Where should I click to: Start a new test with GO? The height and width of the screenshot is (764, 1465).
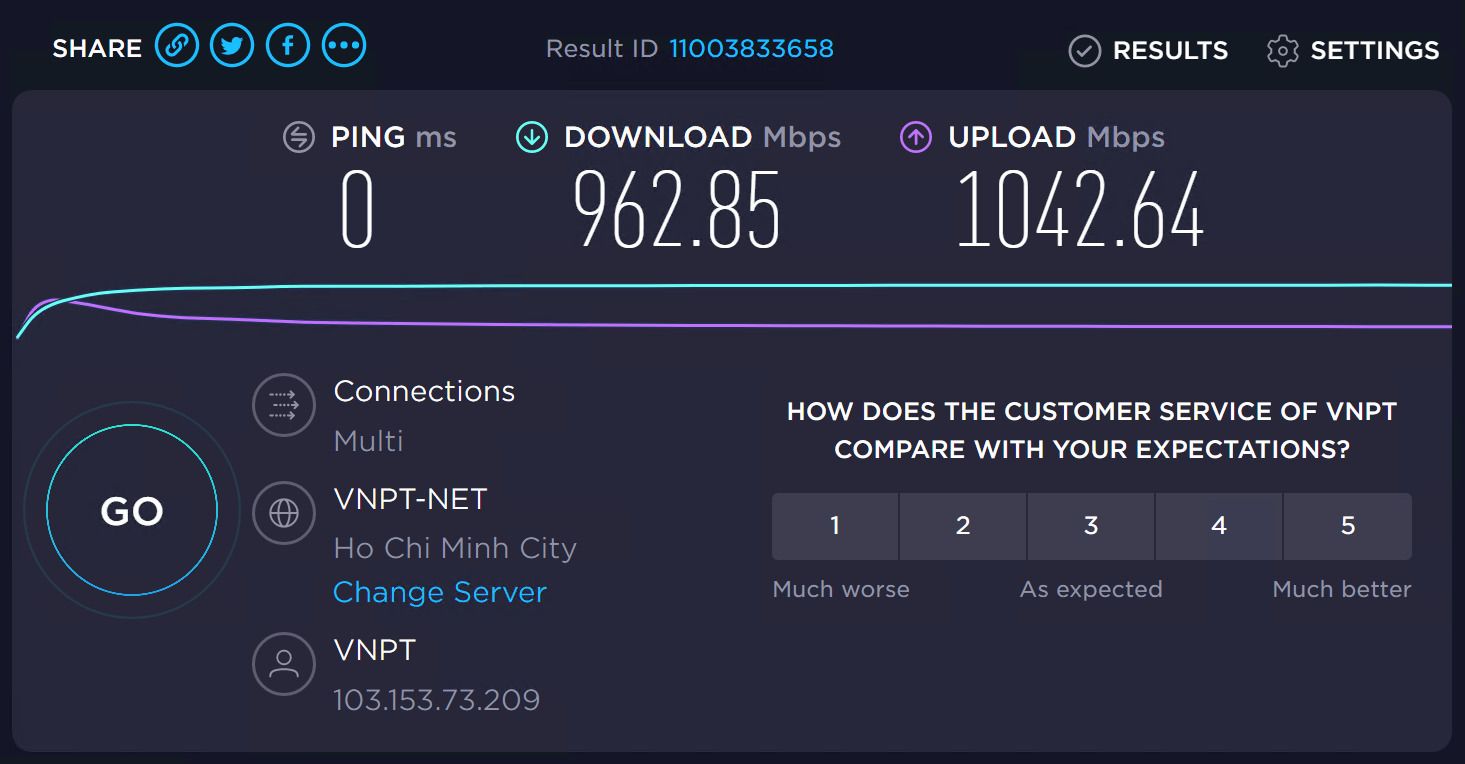132,511
